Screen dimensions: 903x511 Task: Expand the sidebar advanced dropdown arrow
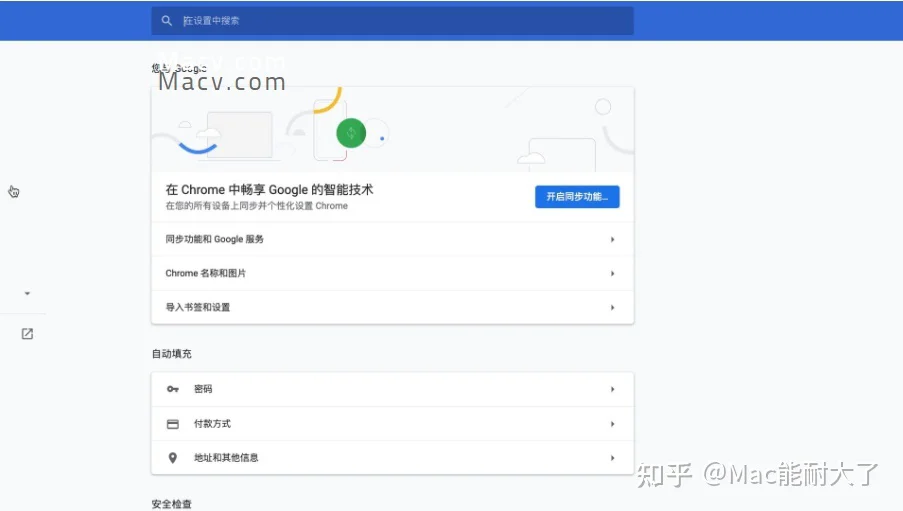click(27, 293)
